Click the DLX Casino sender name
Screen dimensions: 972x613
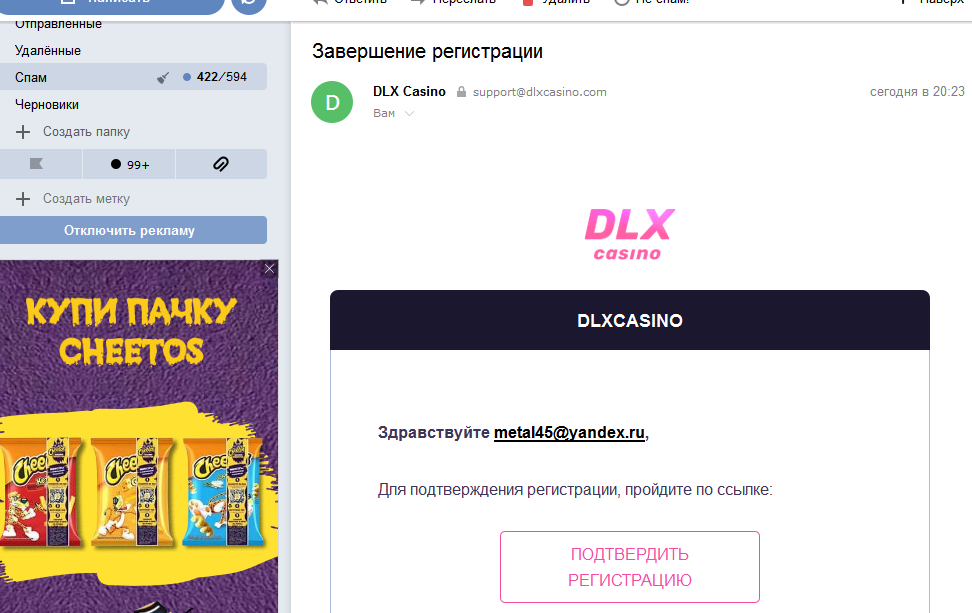click(x=409, y=91)
